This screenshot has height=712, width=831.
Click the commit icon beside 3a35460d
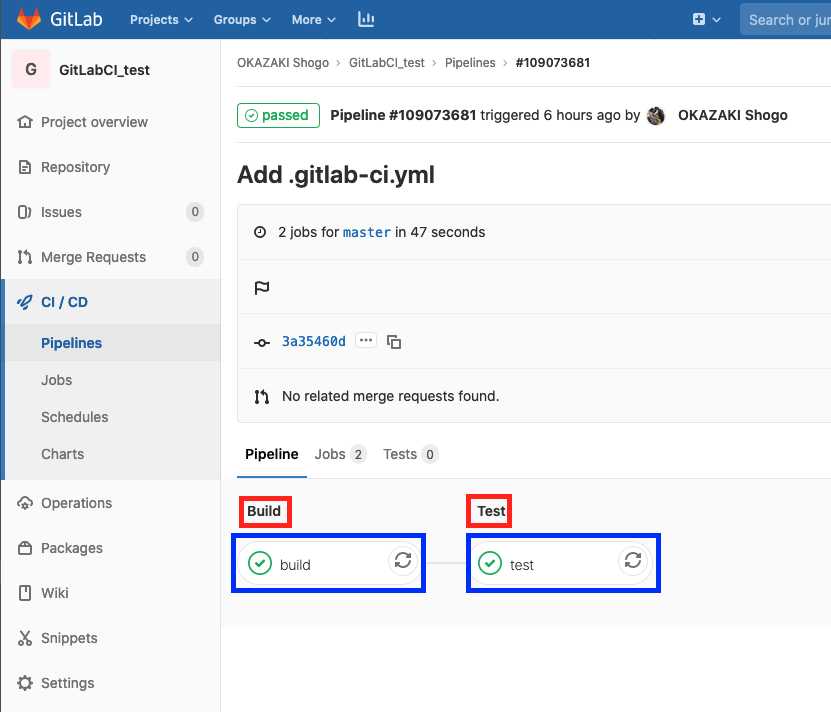coord(262,343)
